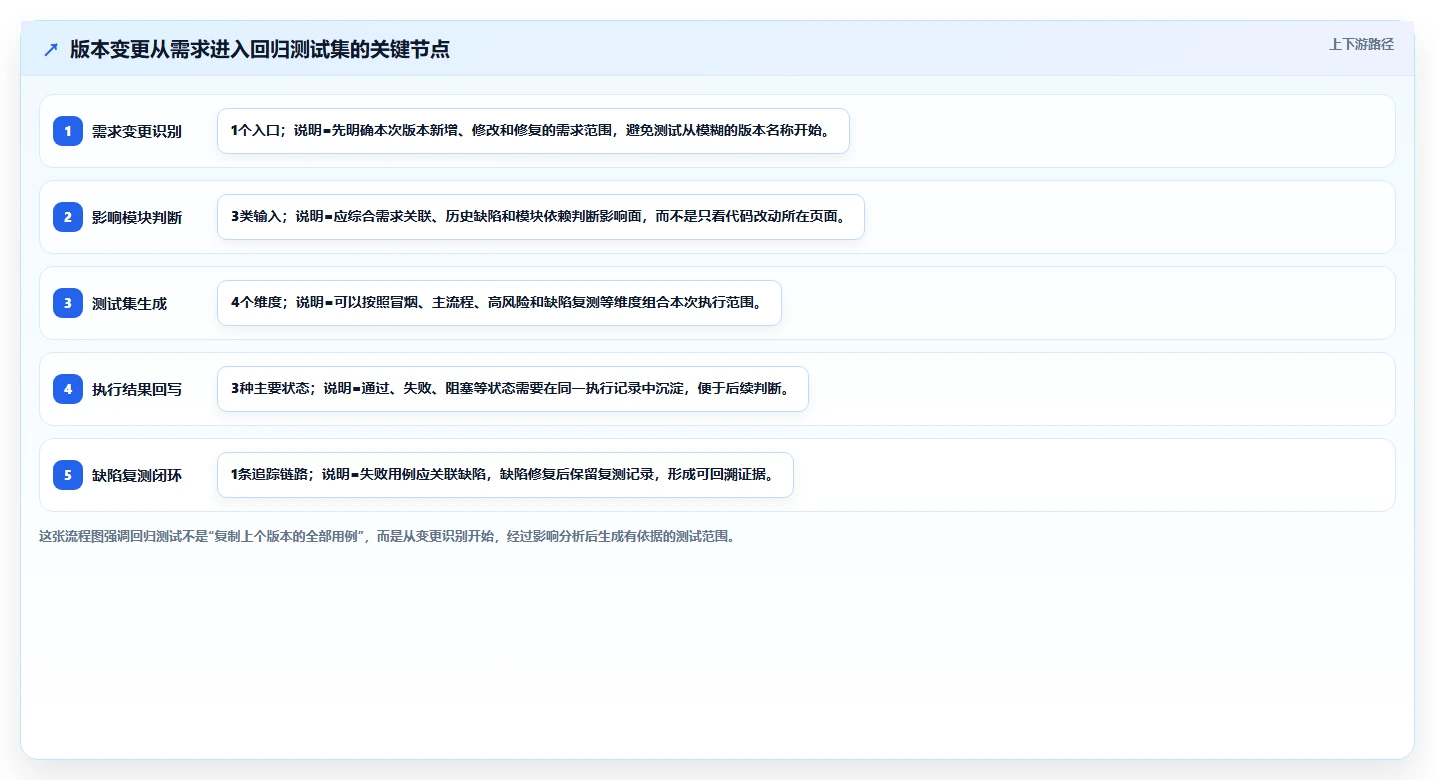Select step badge 3 for 测试集生成
The image size is (1435, 780).
68,303
